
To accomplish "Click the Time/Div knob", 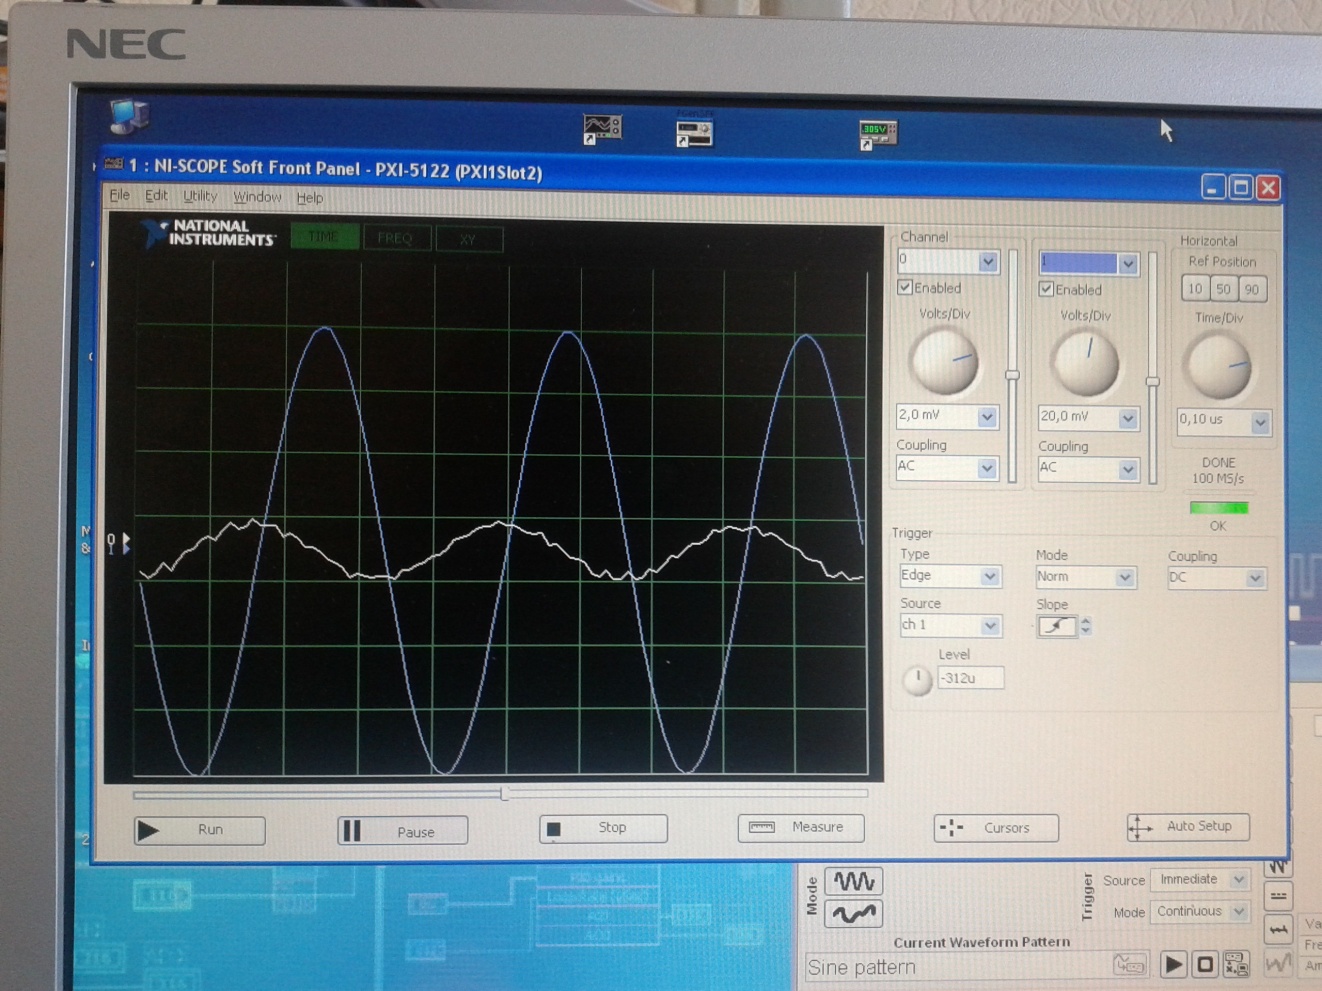I will 1217,365.
